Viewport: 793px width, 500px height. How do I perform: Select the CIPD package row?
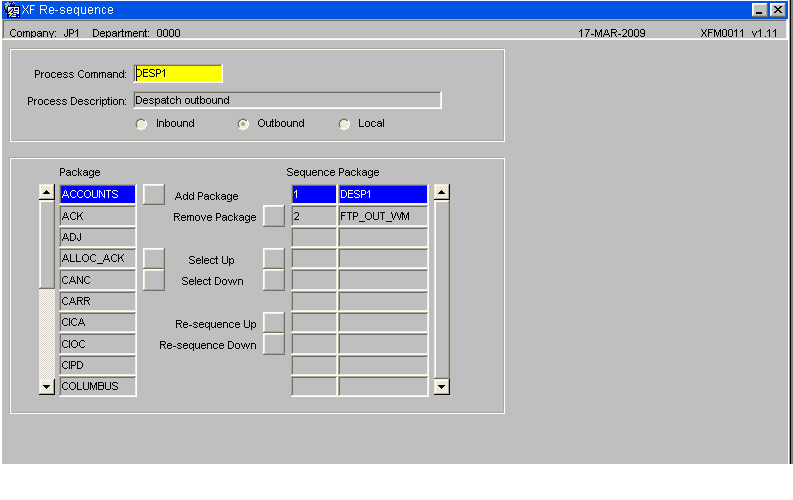click(x=98, y=365)
